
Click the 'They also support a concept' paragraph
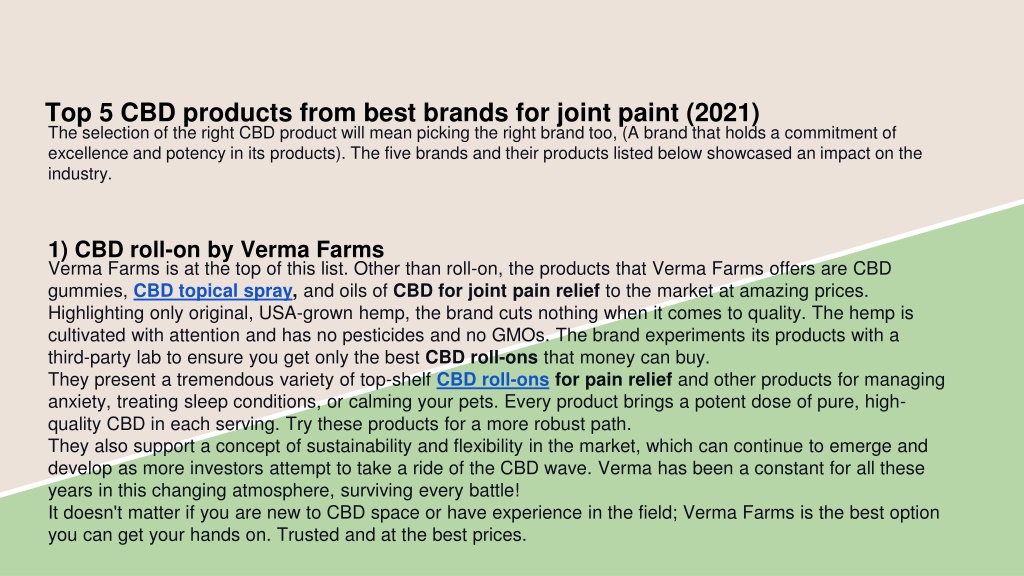(487, 468)
